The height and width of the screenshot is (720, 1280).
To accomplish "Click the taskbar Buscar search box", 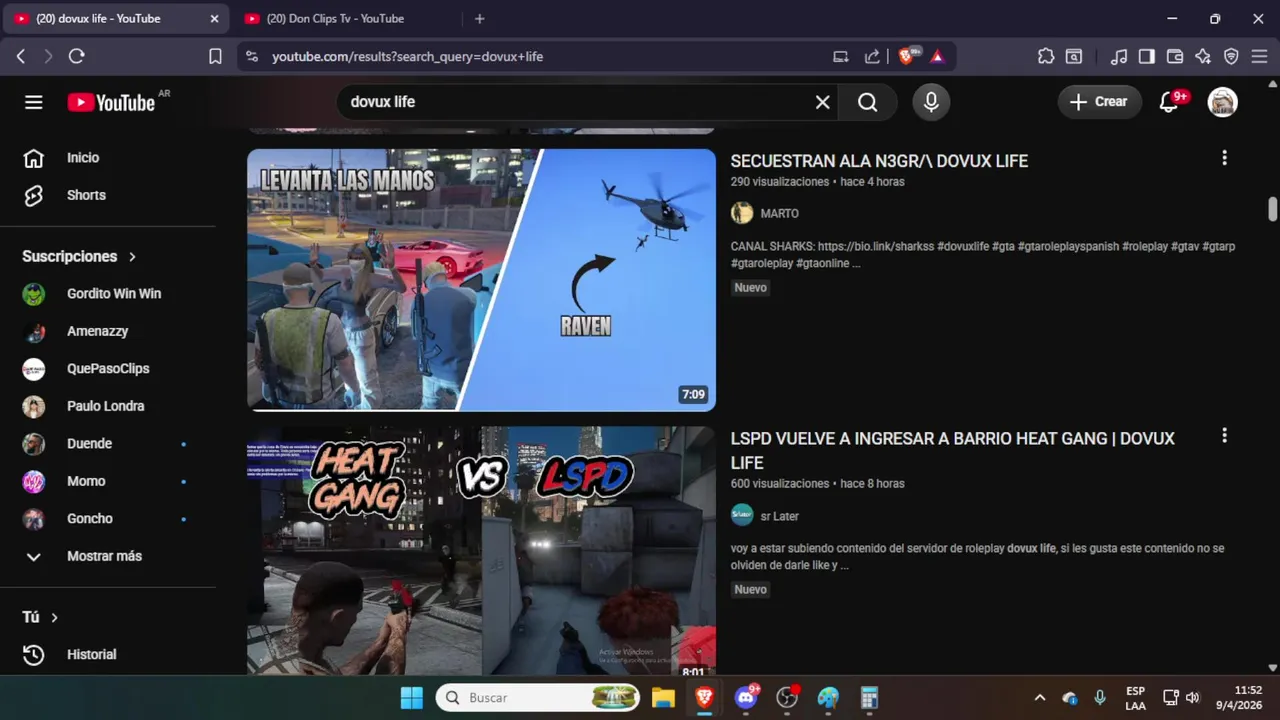I will point(538,698).
